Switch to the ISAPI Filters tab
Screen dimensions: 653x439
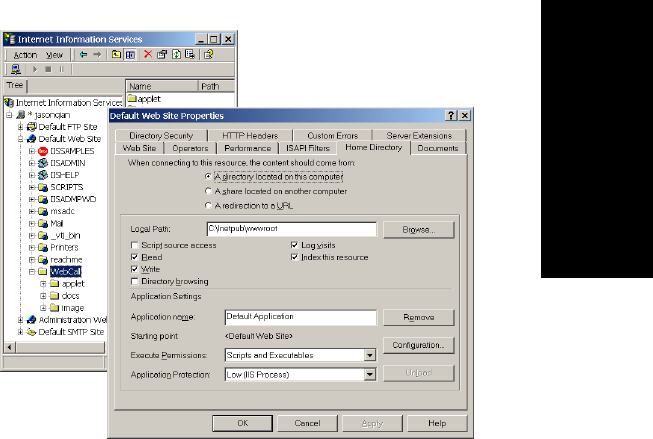[308, 148]
